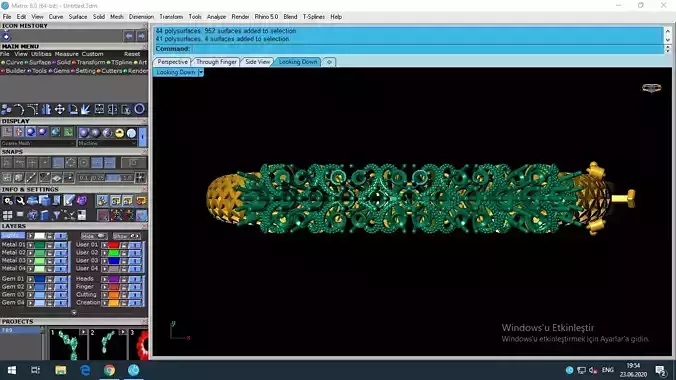676x380 pixels.
Task: Click the yellow gold material sphere icon
Action: (119, 133)
